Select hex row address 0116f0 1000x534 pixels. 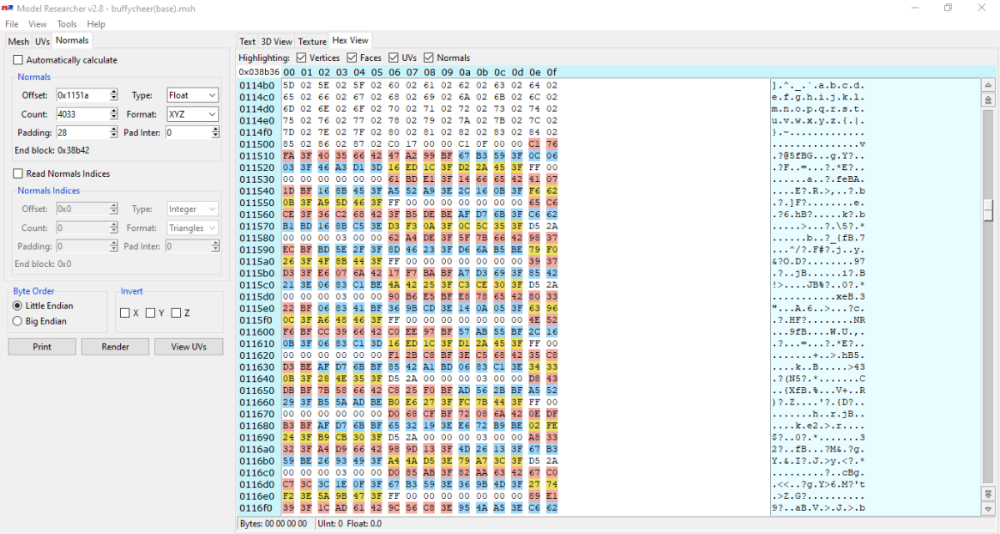click(x=257, y=508)
